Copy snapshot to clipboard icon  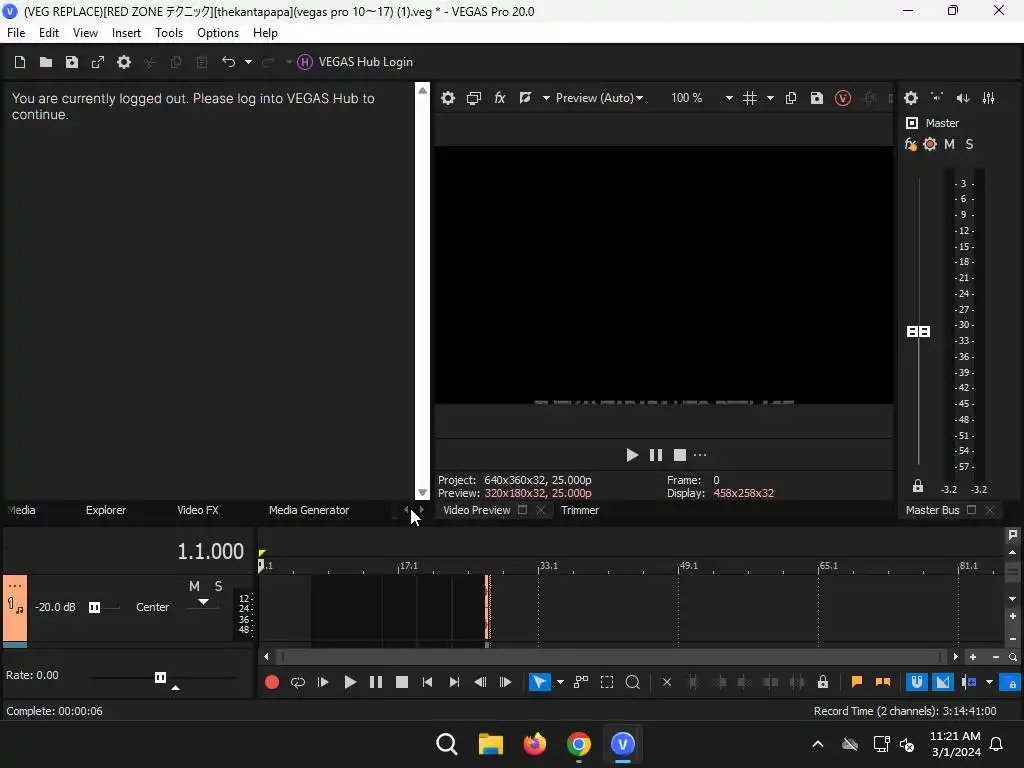click(x=791, y=98)
